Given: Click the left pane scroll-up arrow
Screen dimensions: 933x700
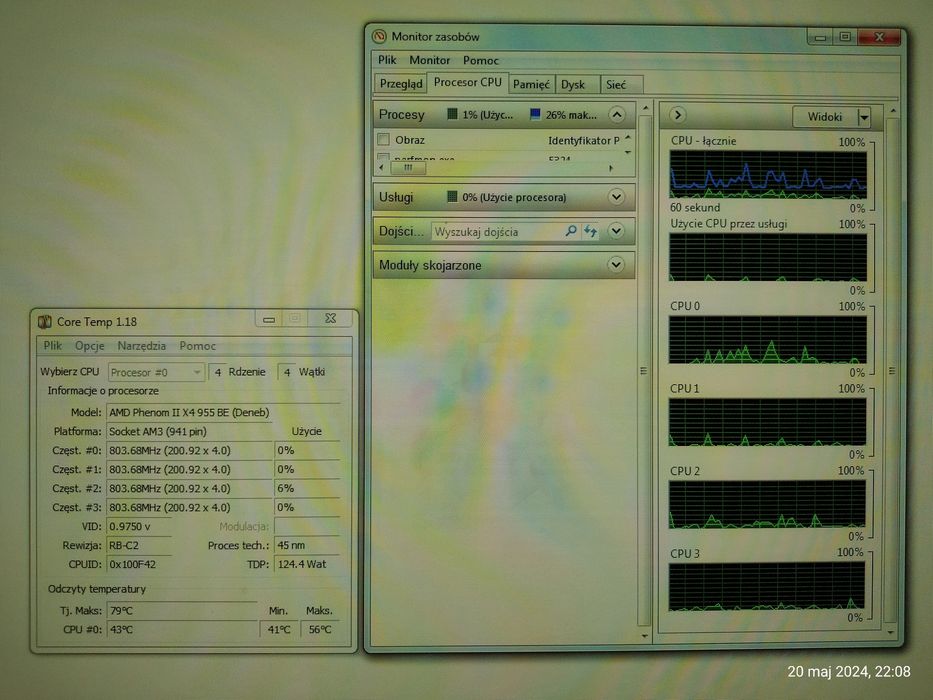Looking at the screenshot, I should point(645,108).
